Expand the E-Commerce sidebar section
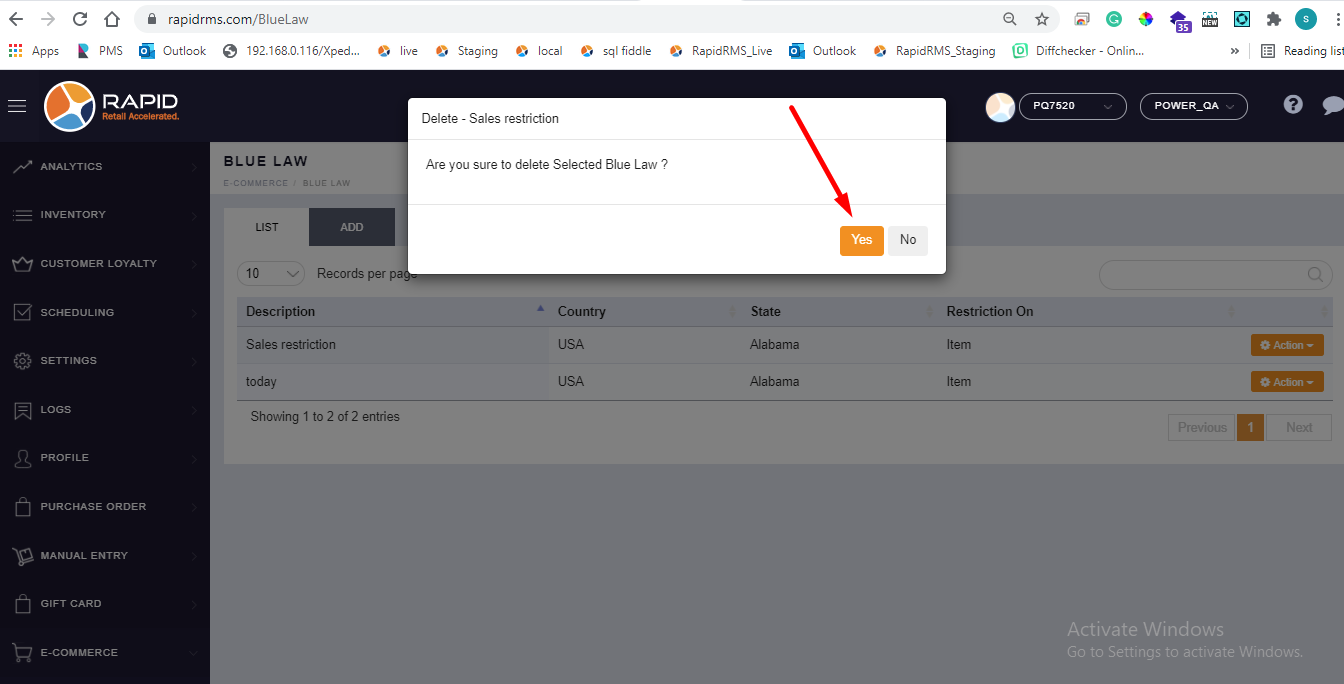Screen dimensions: 1344x684 (79, 653)
